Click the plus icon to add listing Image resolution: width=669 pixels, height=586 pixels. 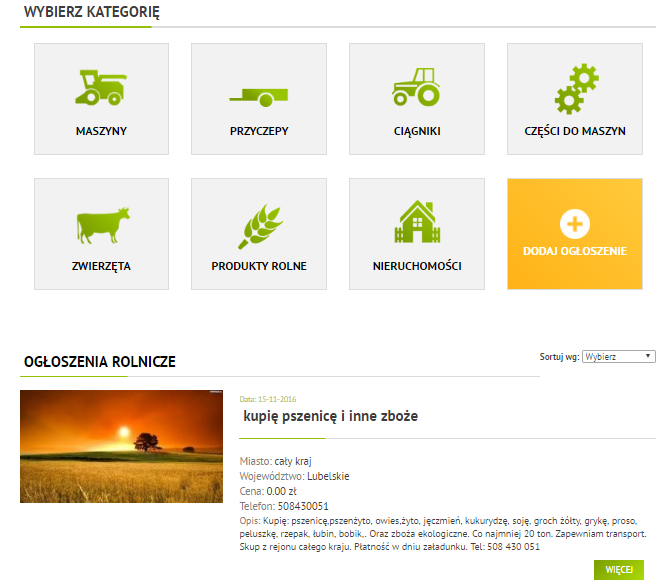pos(575,223)
